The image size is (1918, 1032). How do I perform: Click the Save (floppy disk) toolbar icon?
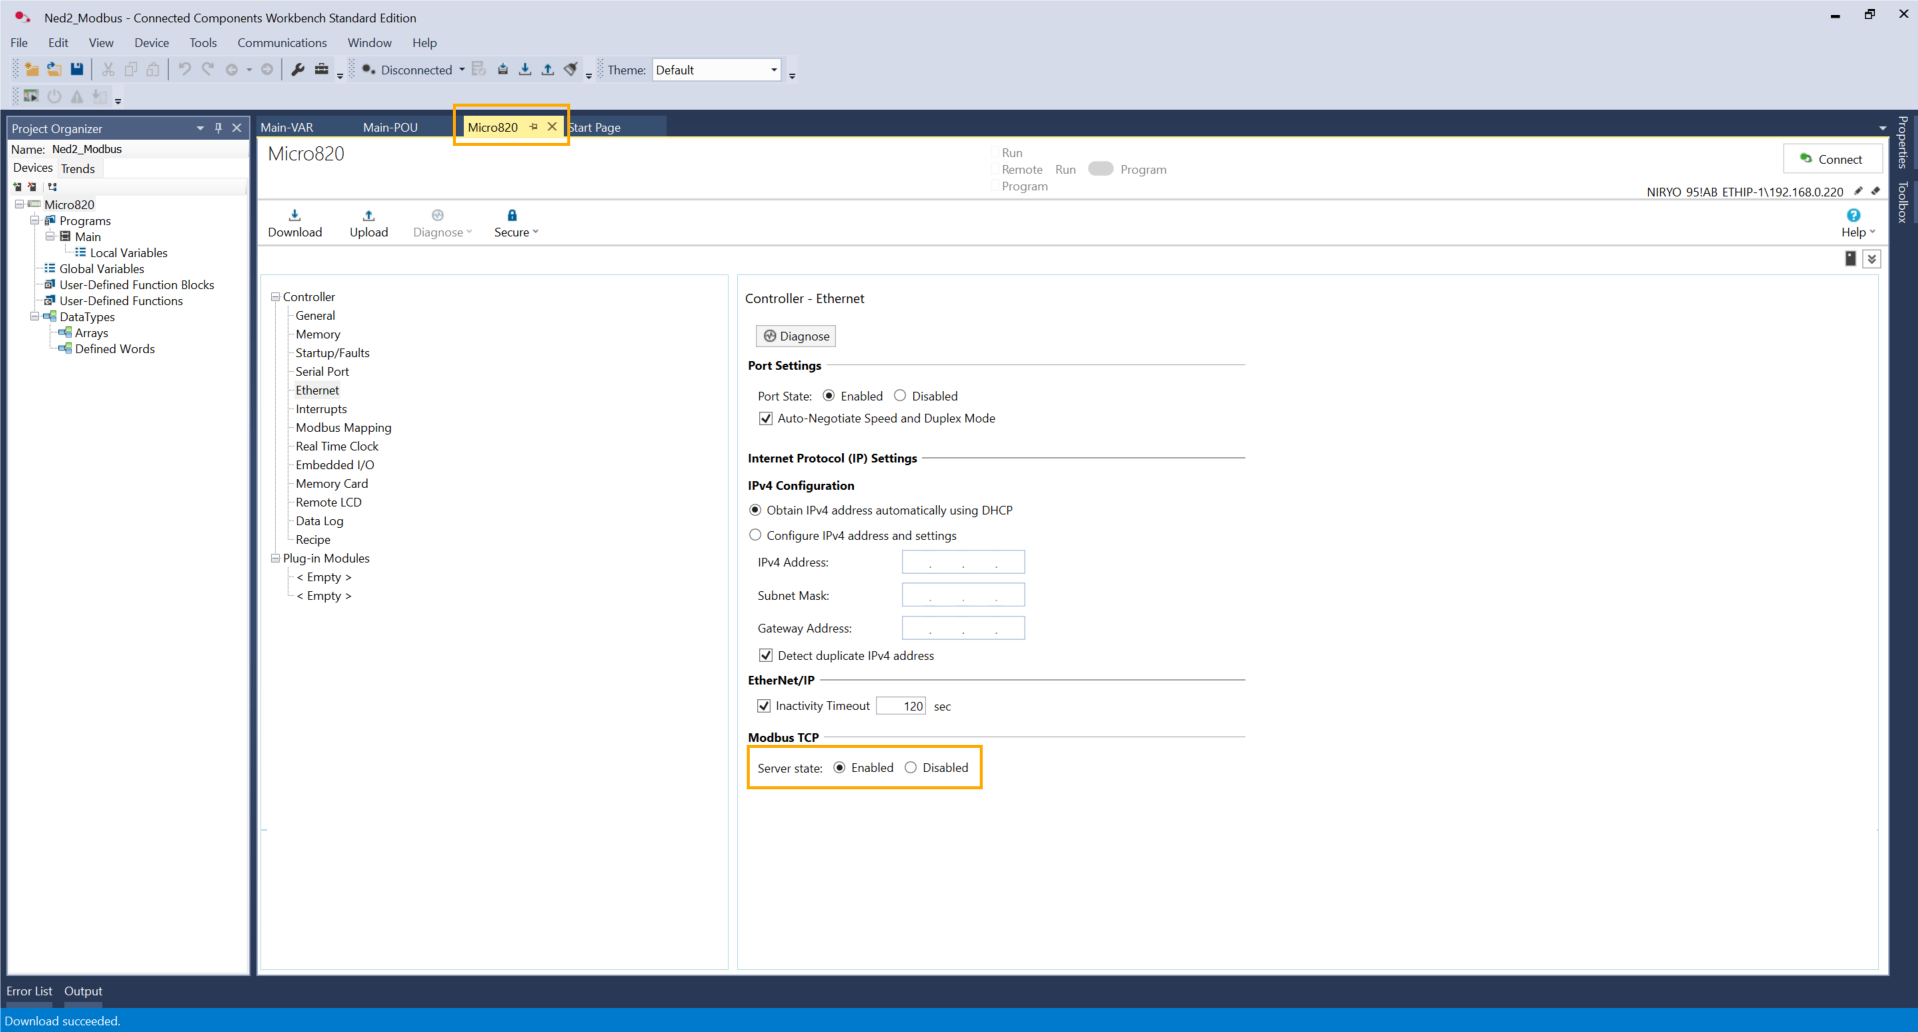(x=77, y=69)
